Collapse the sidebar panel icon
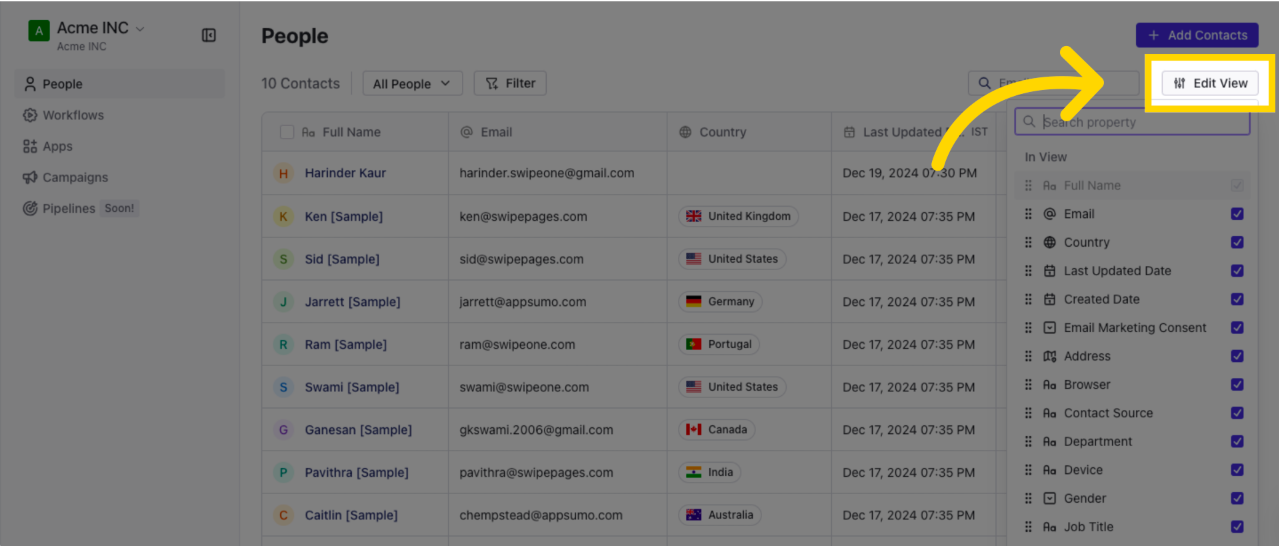Viewport: 1279px width, 546px height. tap(209, 35)
